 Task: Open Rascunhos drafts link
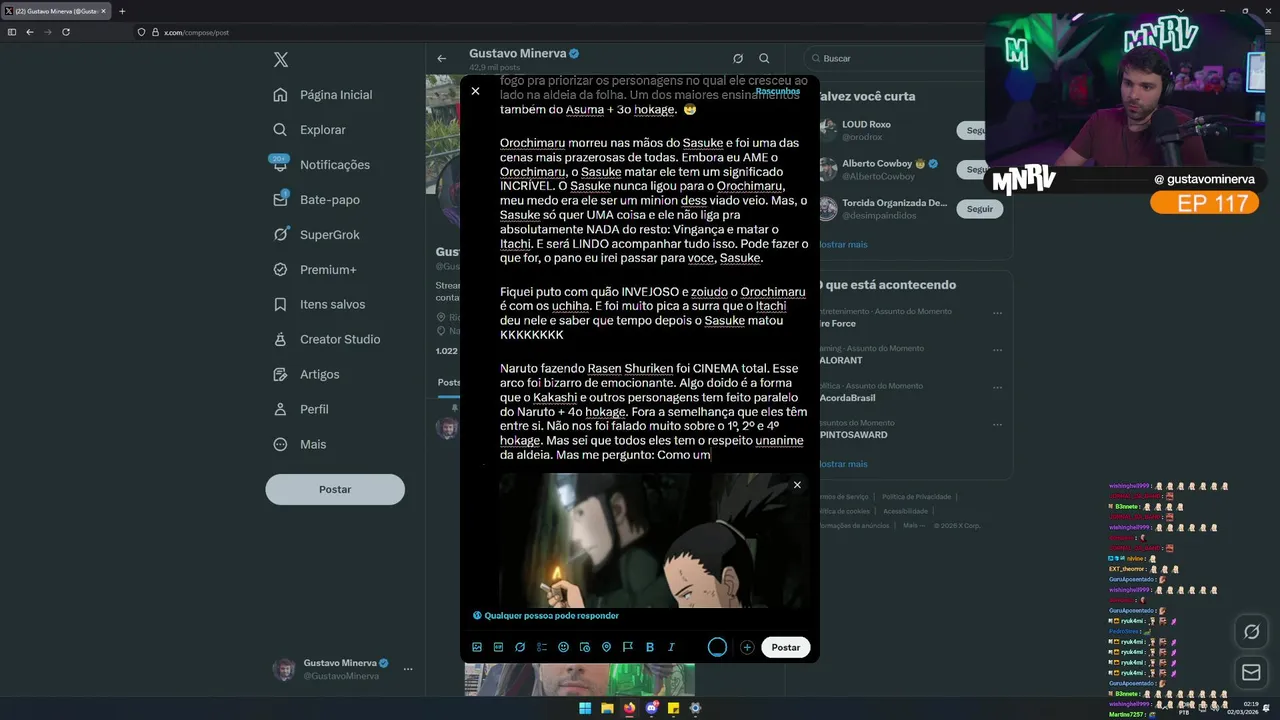777,91
